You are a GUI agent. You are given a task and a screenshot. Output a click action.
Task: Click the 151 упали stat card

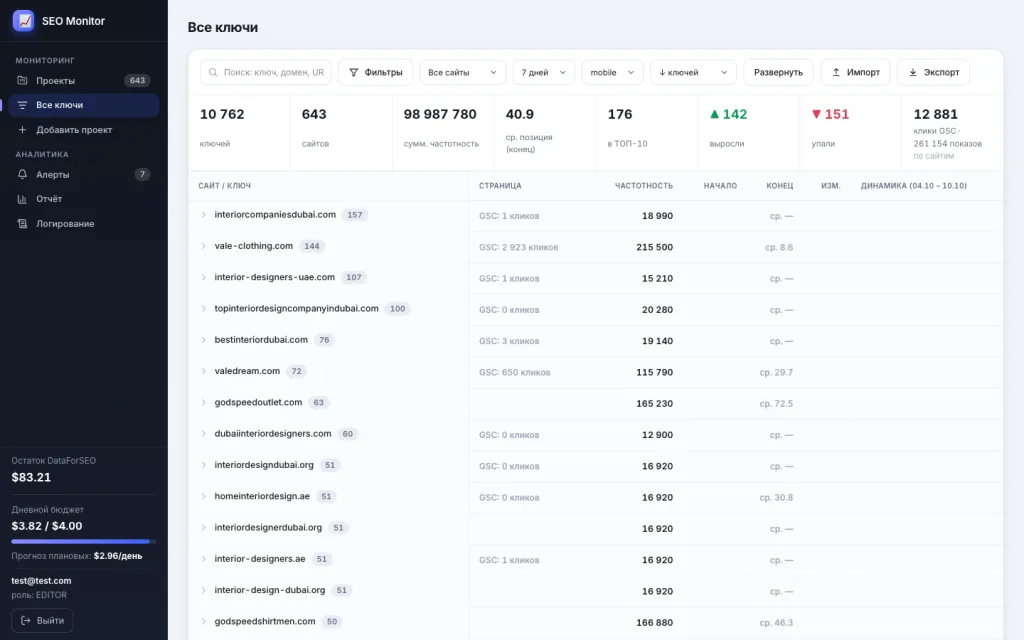[851, 133]
